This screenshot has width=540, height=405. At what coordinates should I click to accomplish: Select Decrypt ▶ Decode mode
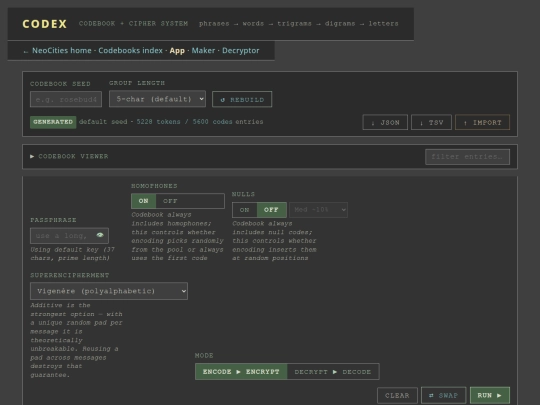(x=333, y=372)
